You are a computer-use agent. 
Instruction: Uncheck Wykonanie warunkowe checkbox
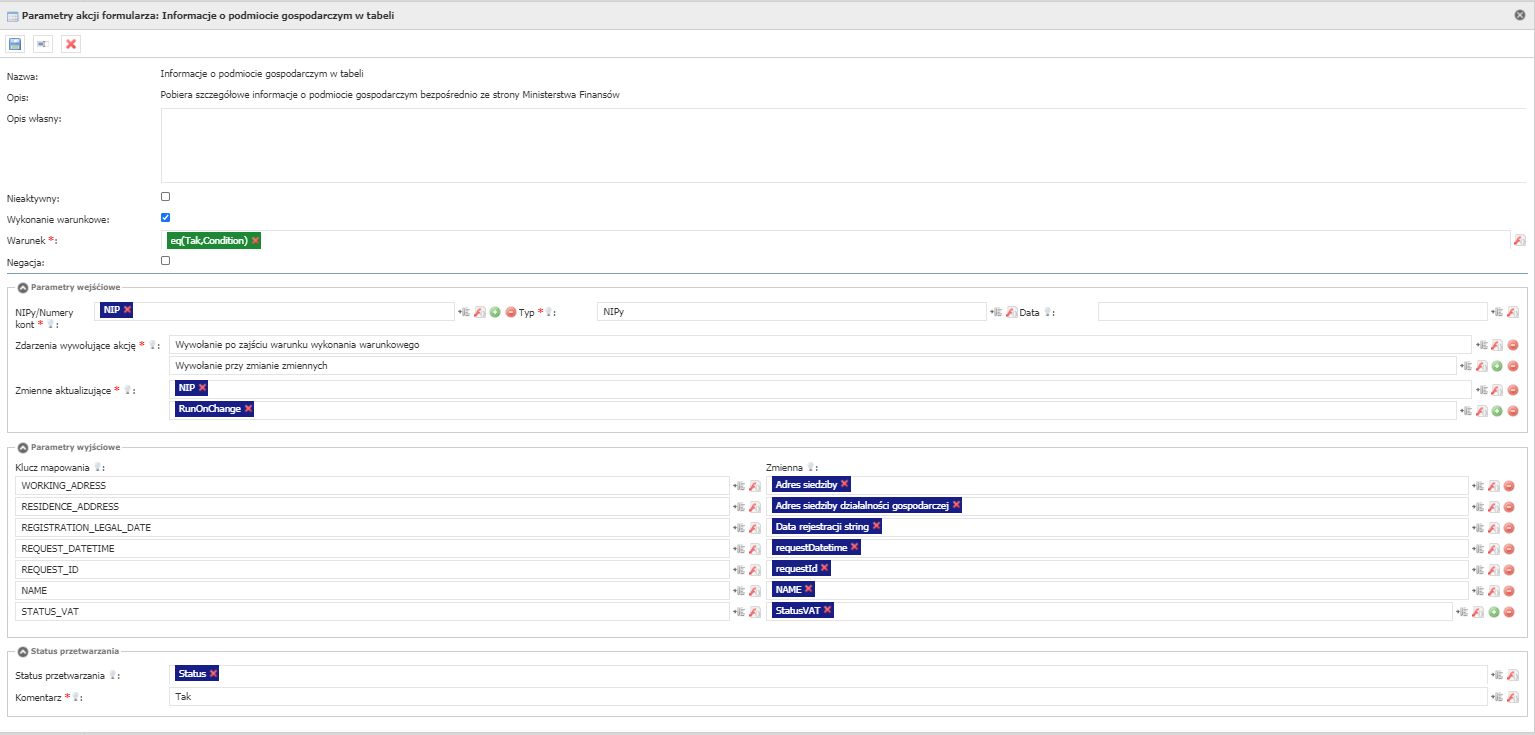166,217
